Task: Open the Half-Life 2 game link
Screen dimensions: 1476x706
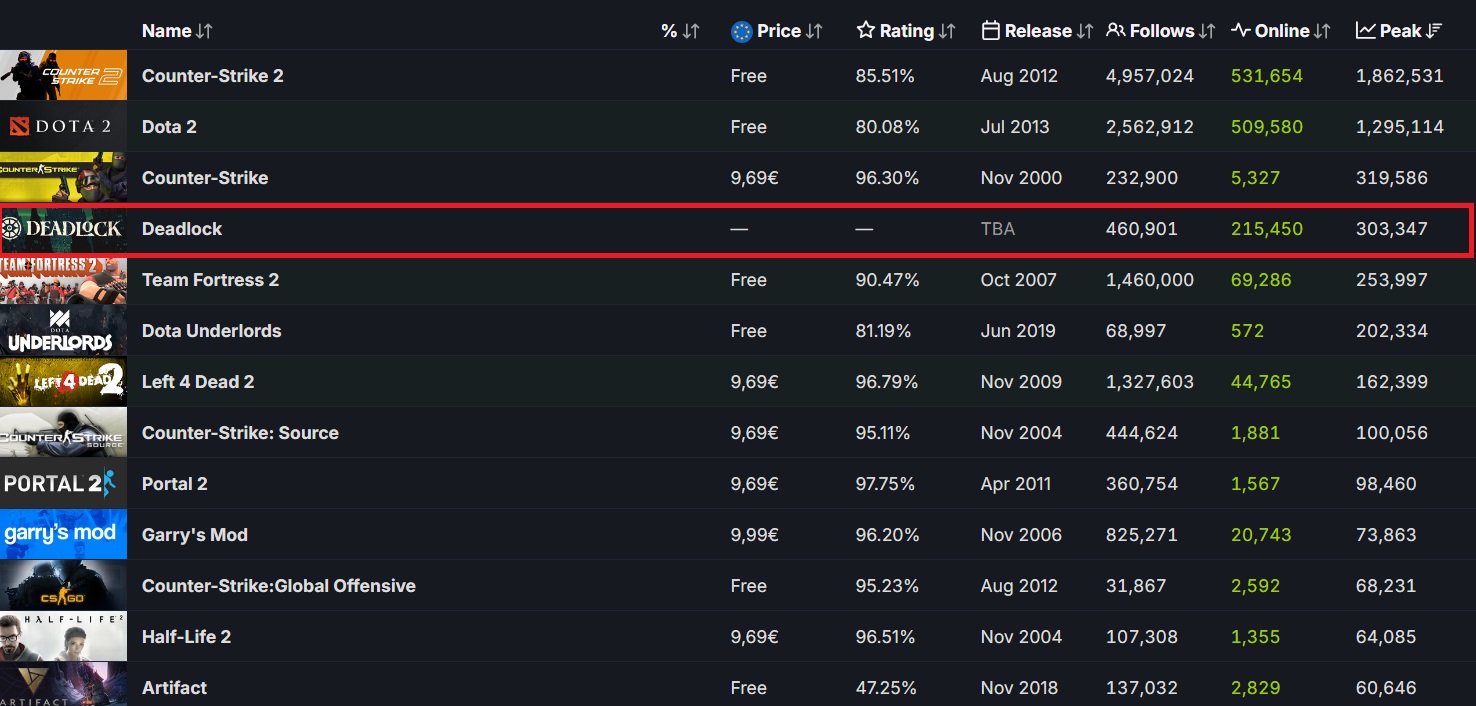Action: point(186,637)
